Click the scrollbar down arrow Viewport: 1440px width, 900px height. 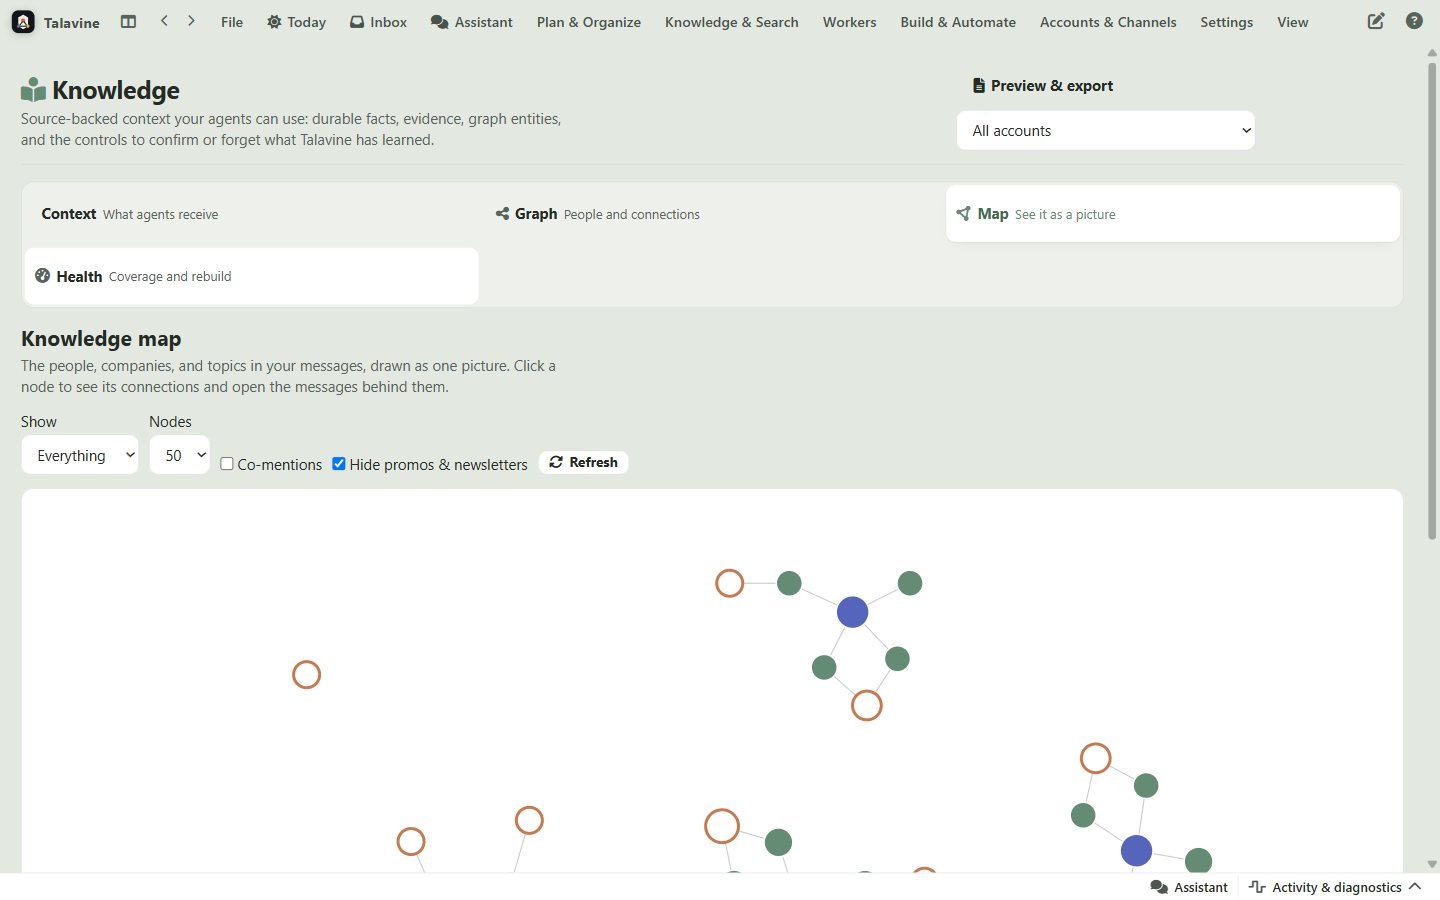(x=1432, y=864)
